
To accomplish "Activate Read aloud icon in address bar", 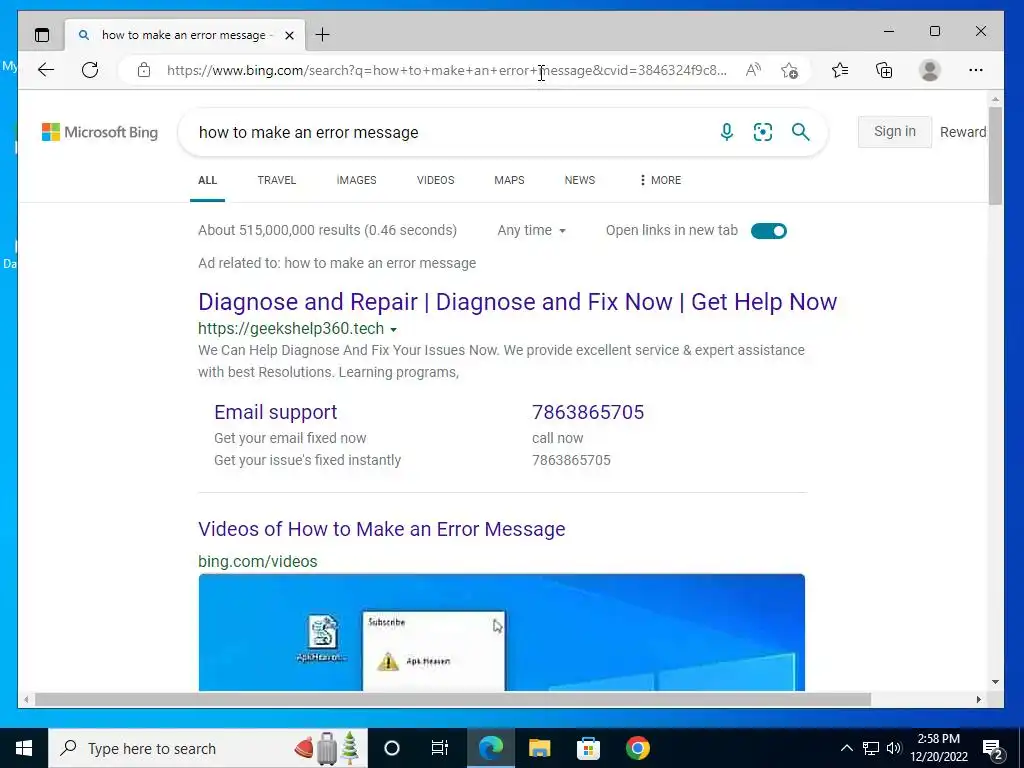I will (753, 70).
